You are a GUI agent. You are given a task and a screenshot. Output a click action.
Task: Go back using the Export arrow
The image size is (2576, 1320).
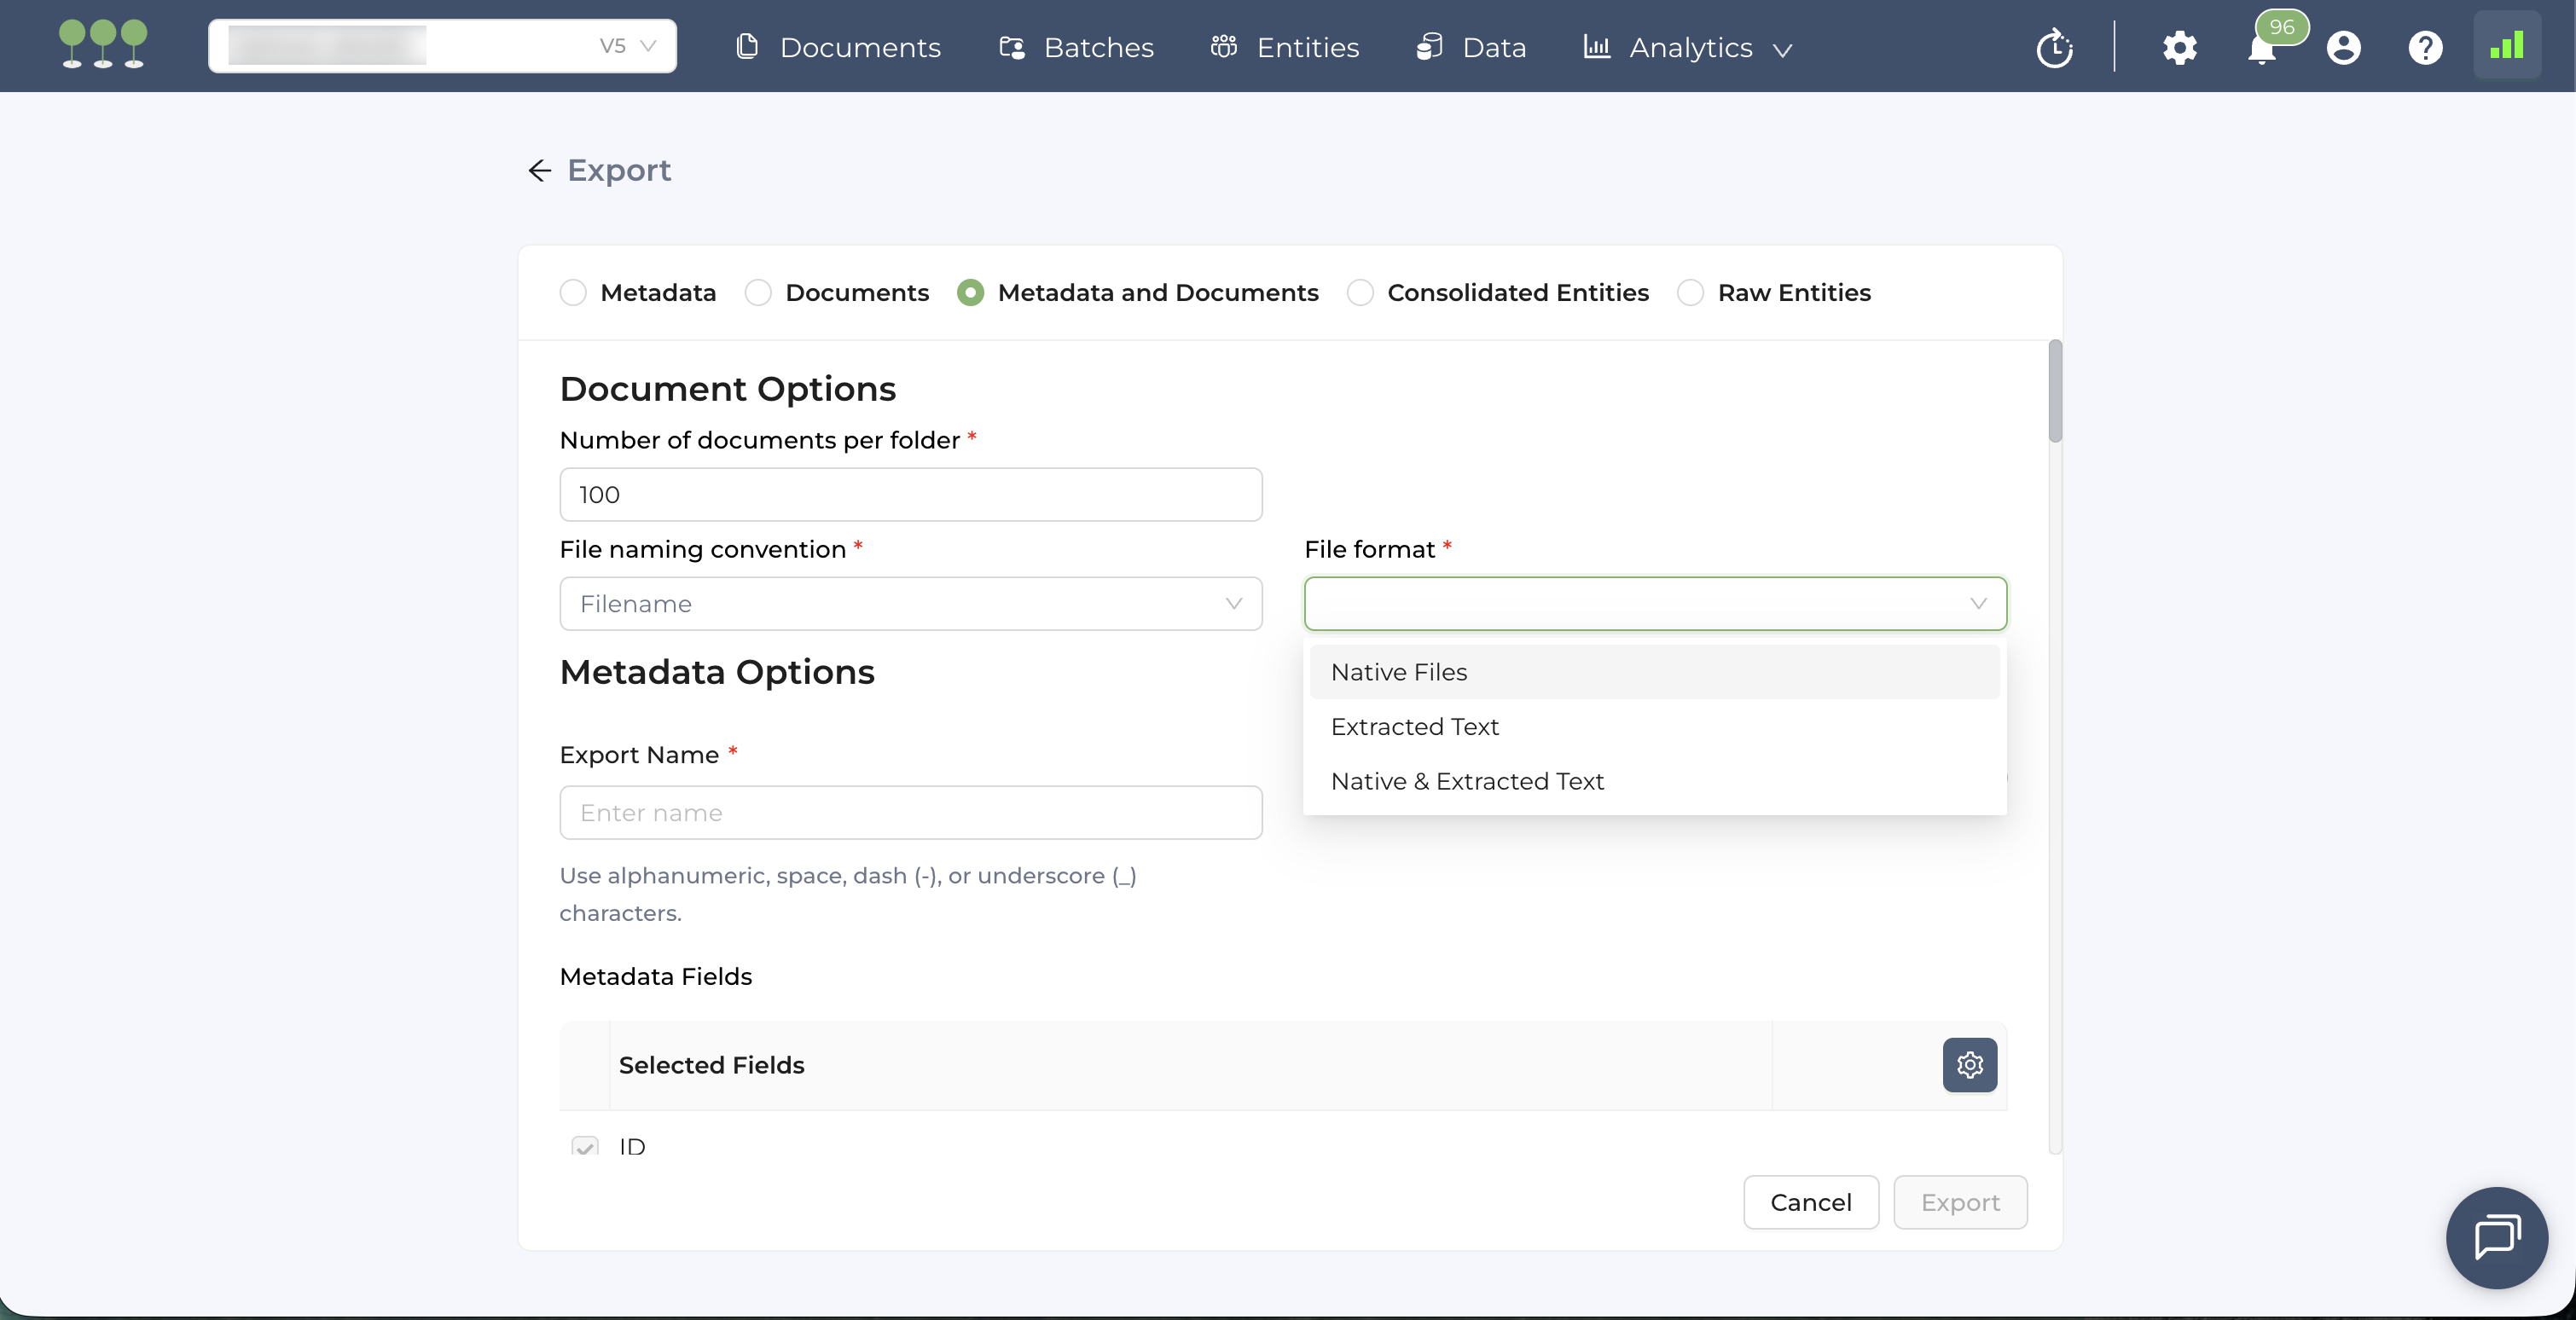point(540,170)
